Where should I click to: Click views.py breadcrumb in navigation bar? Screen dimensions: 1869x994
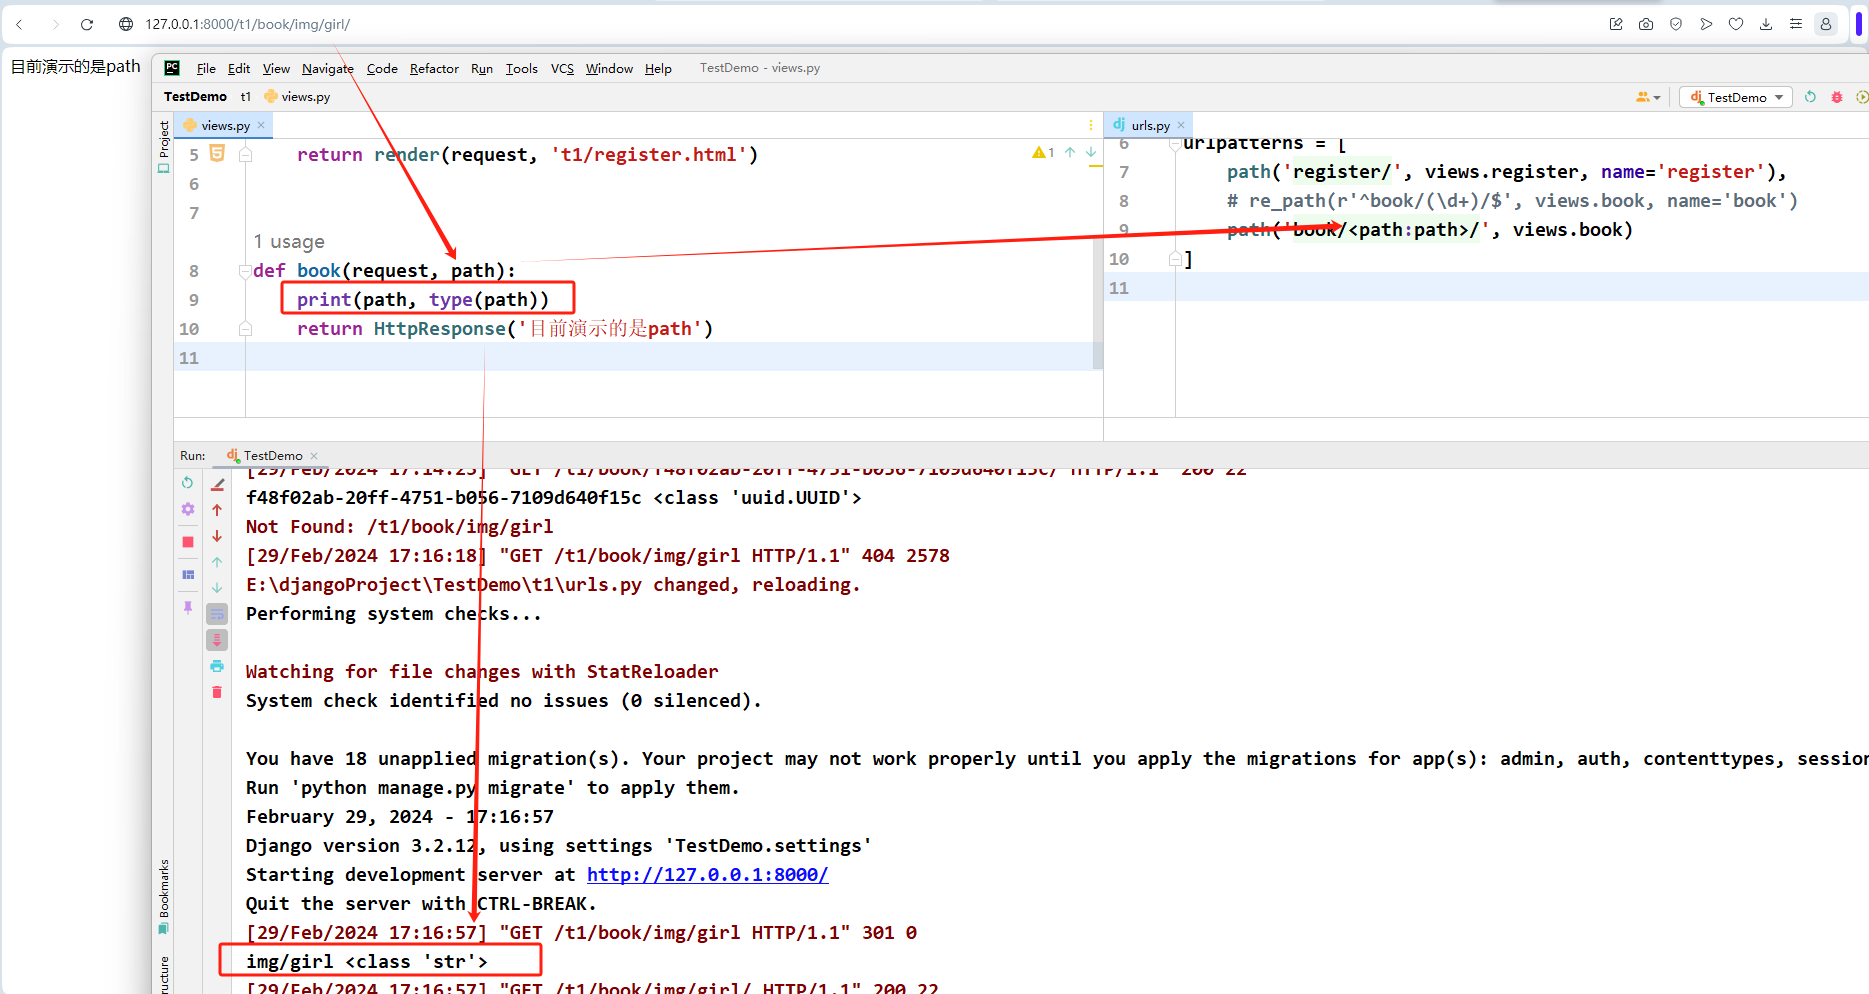(x=297, y=97)
